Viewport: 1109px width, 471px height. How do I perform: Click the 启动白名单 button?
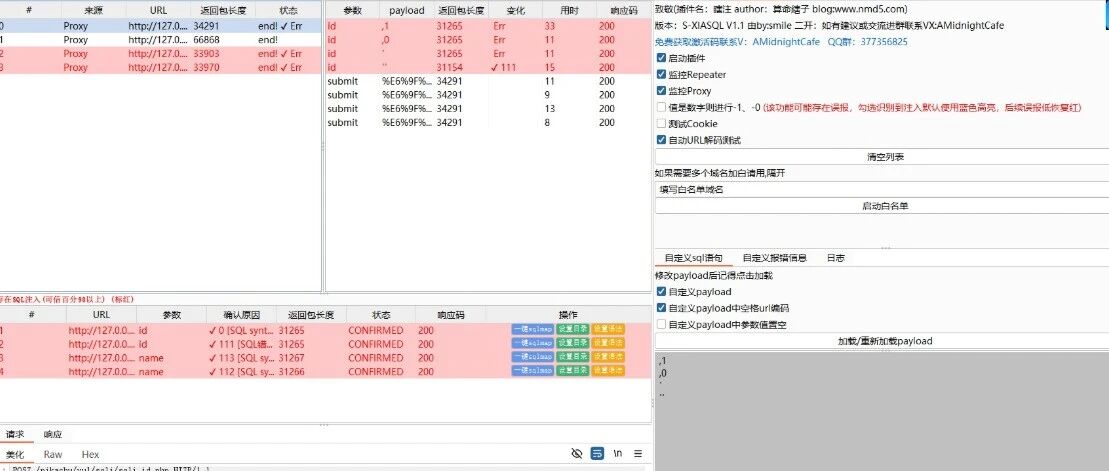pos(882,206)
